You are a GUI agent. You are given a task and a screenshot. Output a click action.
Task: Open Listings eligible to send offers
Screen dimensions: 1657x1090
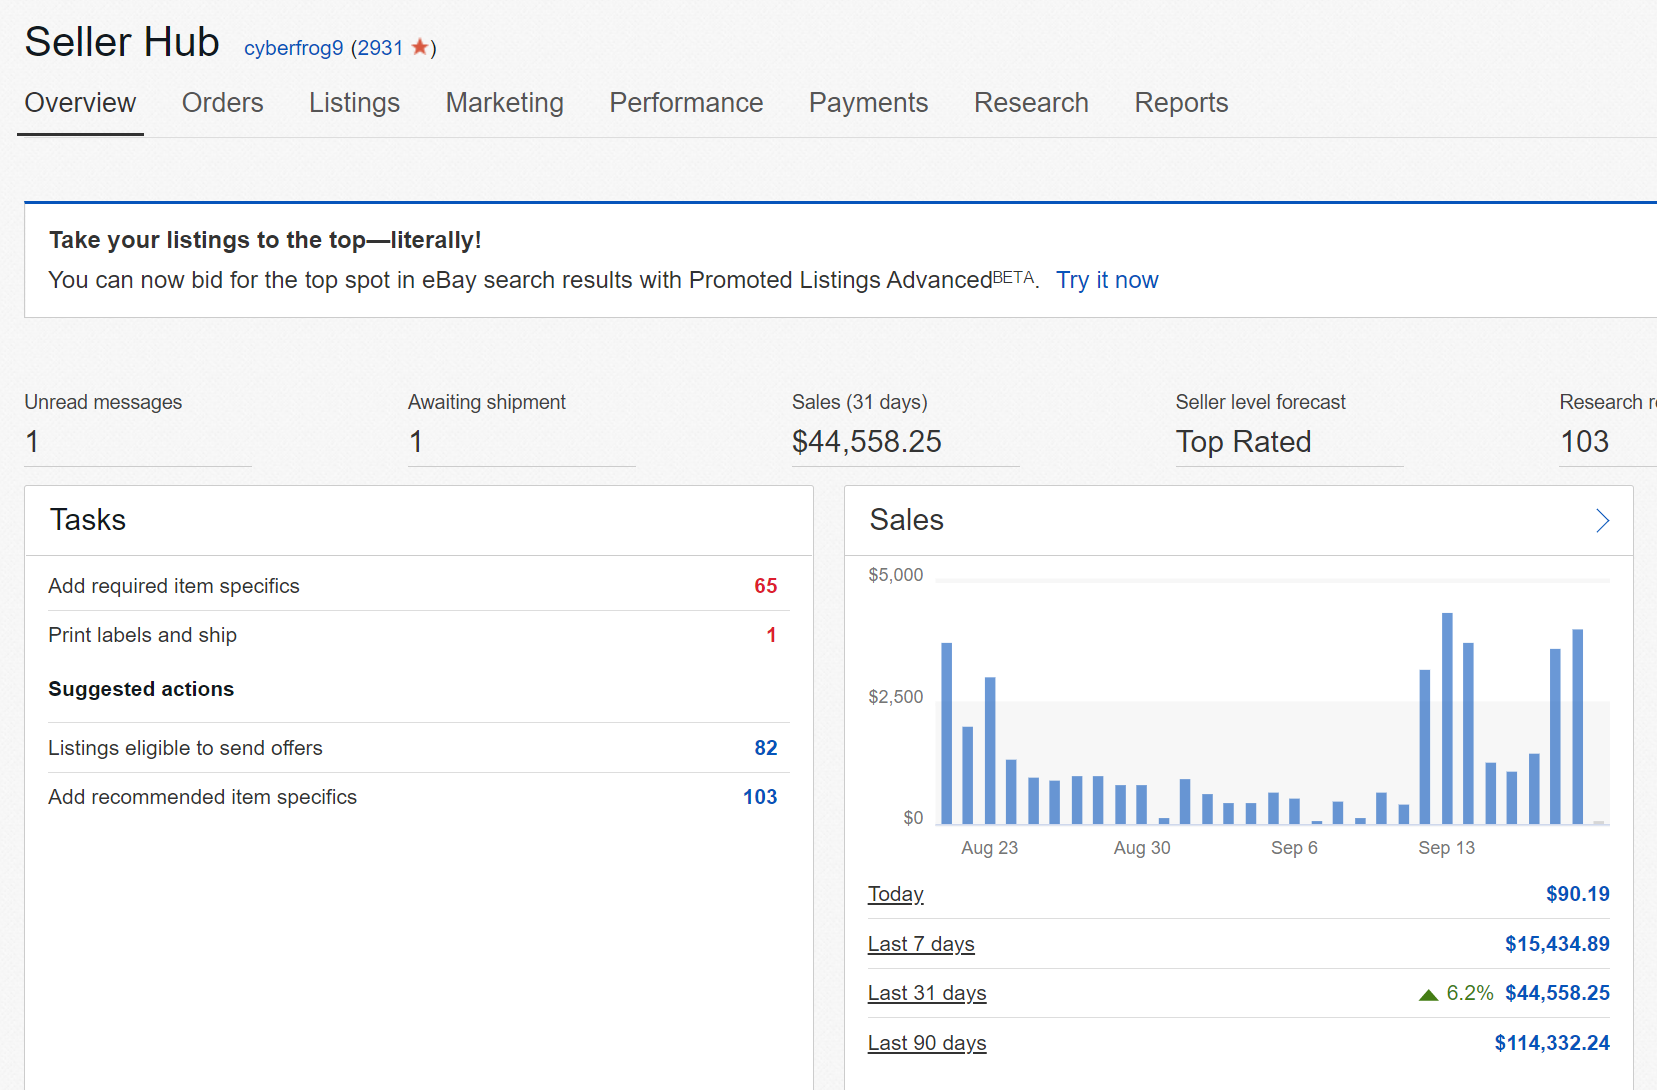[185, 748]
